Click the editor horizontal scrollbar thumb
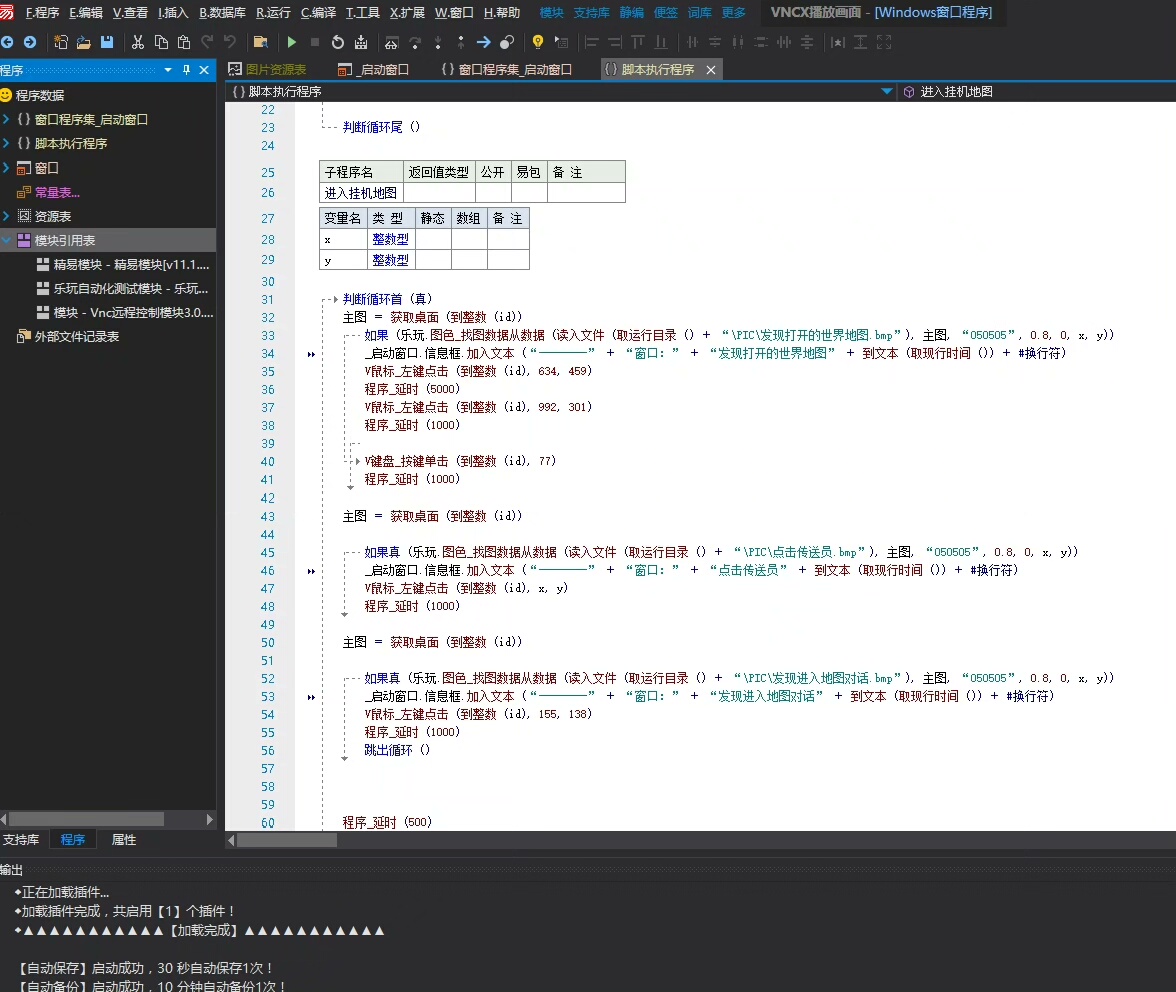The width and height of the screenshot is (1176, 992). (287, 840)
